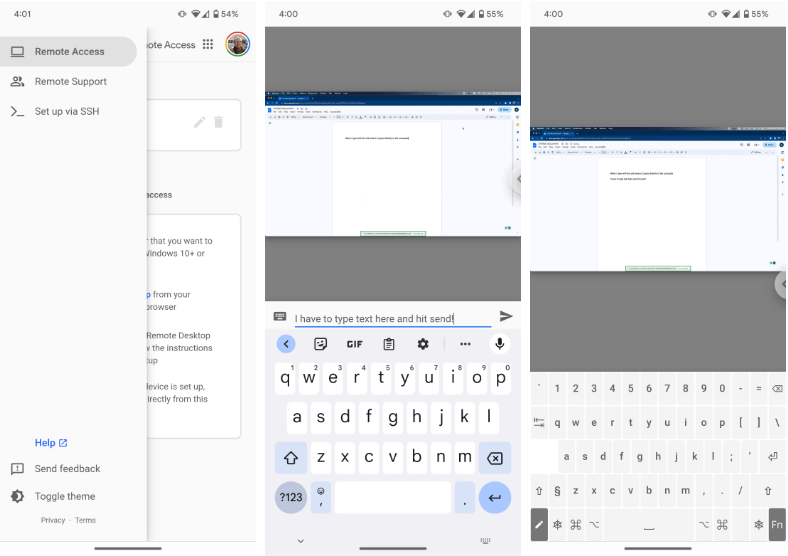Tap the Gboard space bar
This screenshot has width=788, height=556.
(393, 498)
